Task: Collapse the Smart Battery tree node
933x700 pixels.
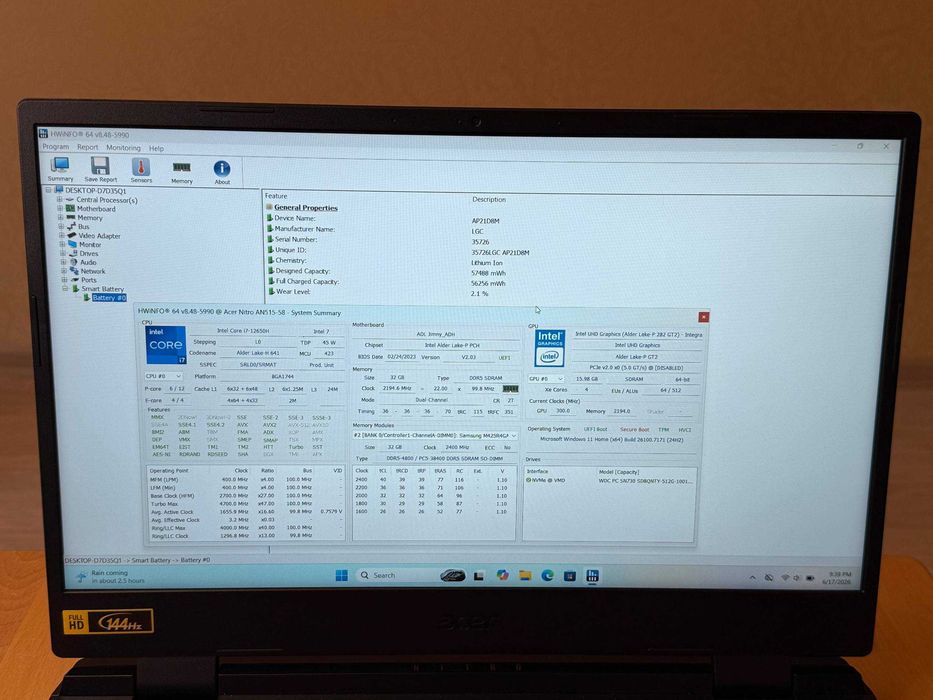Action: pos(65,288)
